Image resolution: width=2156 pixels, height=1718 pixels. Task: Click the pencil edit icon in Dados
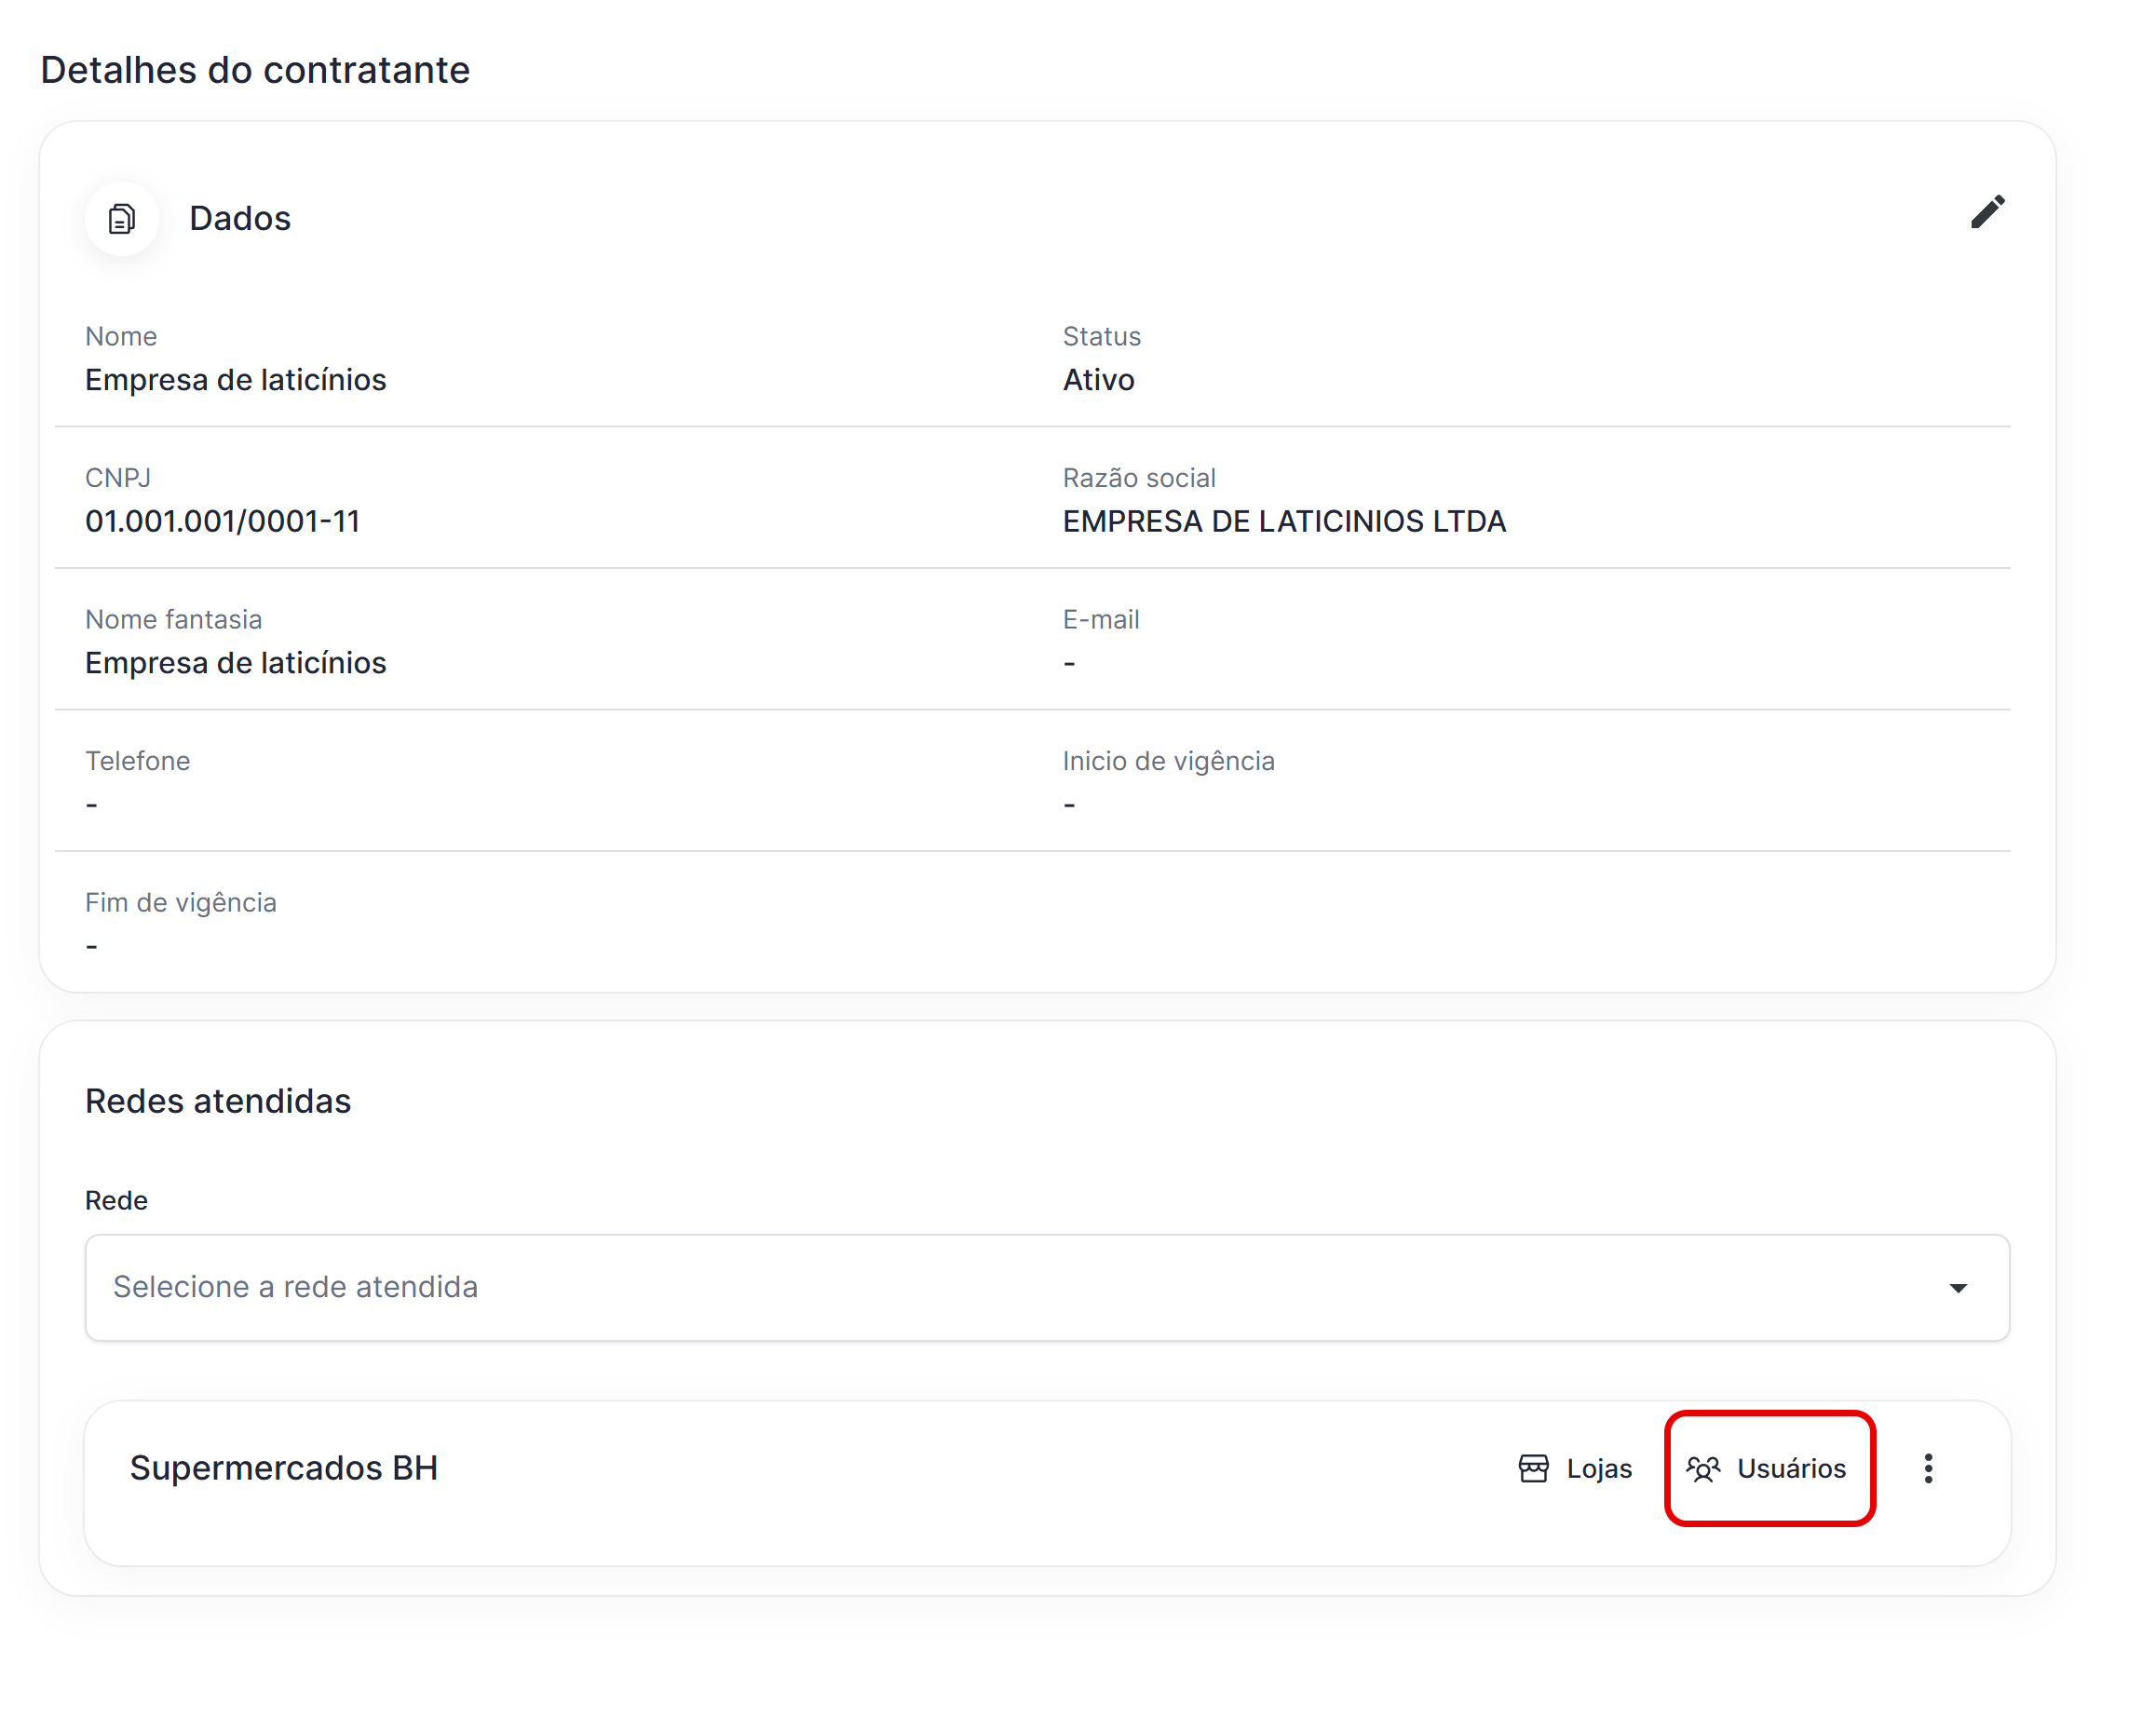coord(1986,212)
